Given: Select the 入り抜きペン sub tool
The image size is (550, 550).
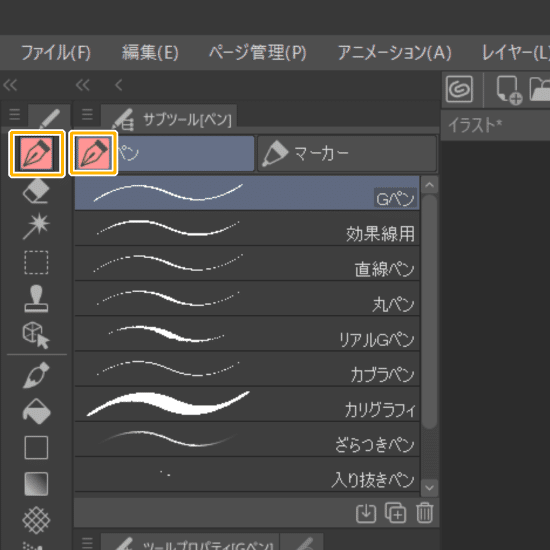Looking at the screenshot, I should click(x=247, y=474).
